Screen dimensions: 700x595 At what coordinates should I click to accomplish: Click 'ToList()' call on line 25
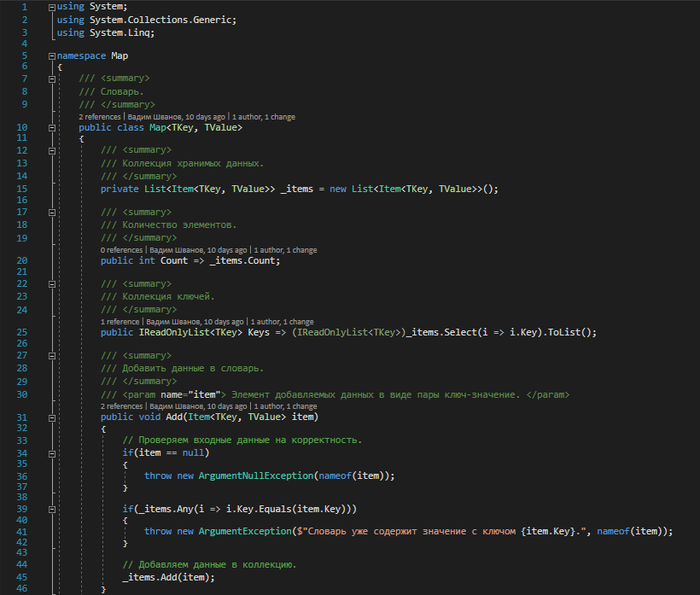point(569,333)
